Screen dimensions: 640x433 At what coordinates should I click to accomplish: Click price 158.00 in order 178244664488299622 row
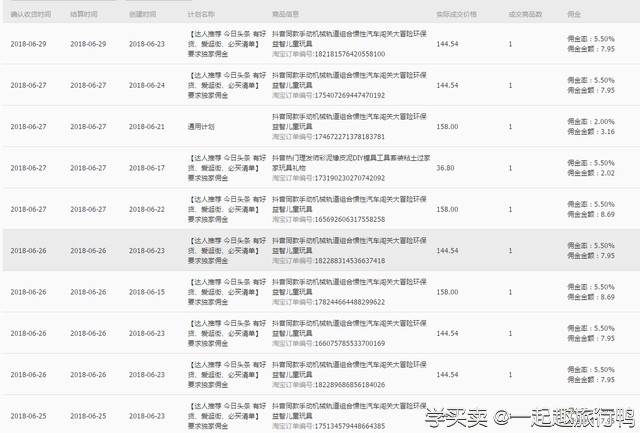[x=447, y=292]
